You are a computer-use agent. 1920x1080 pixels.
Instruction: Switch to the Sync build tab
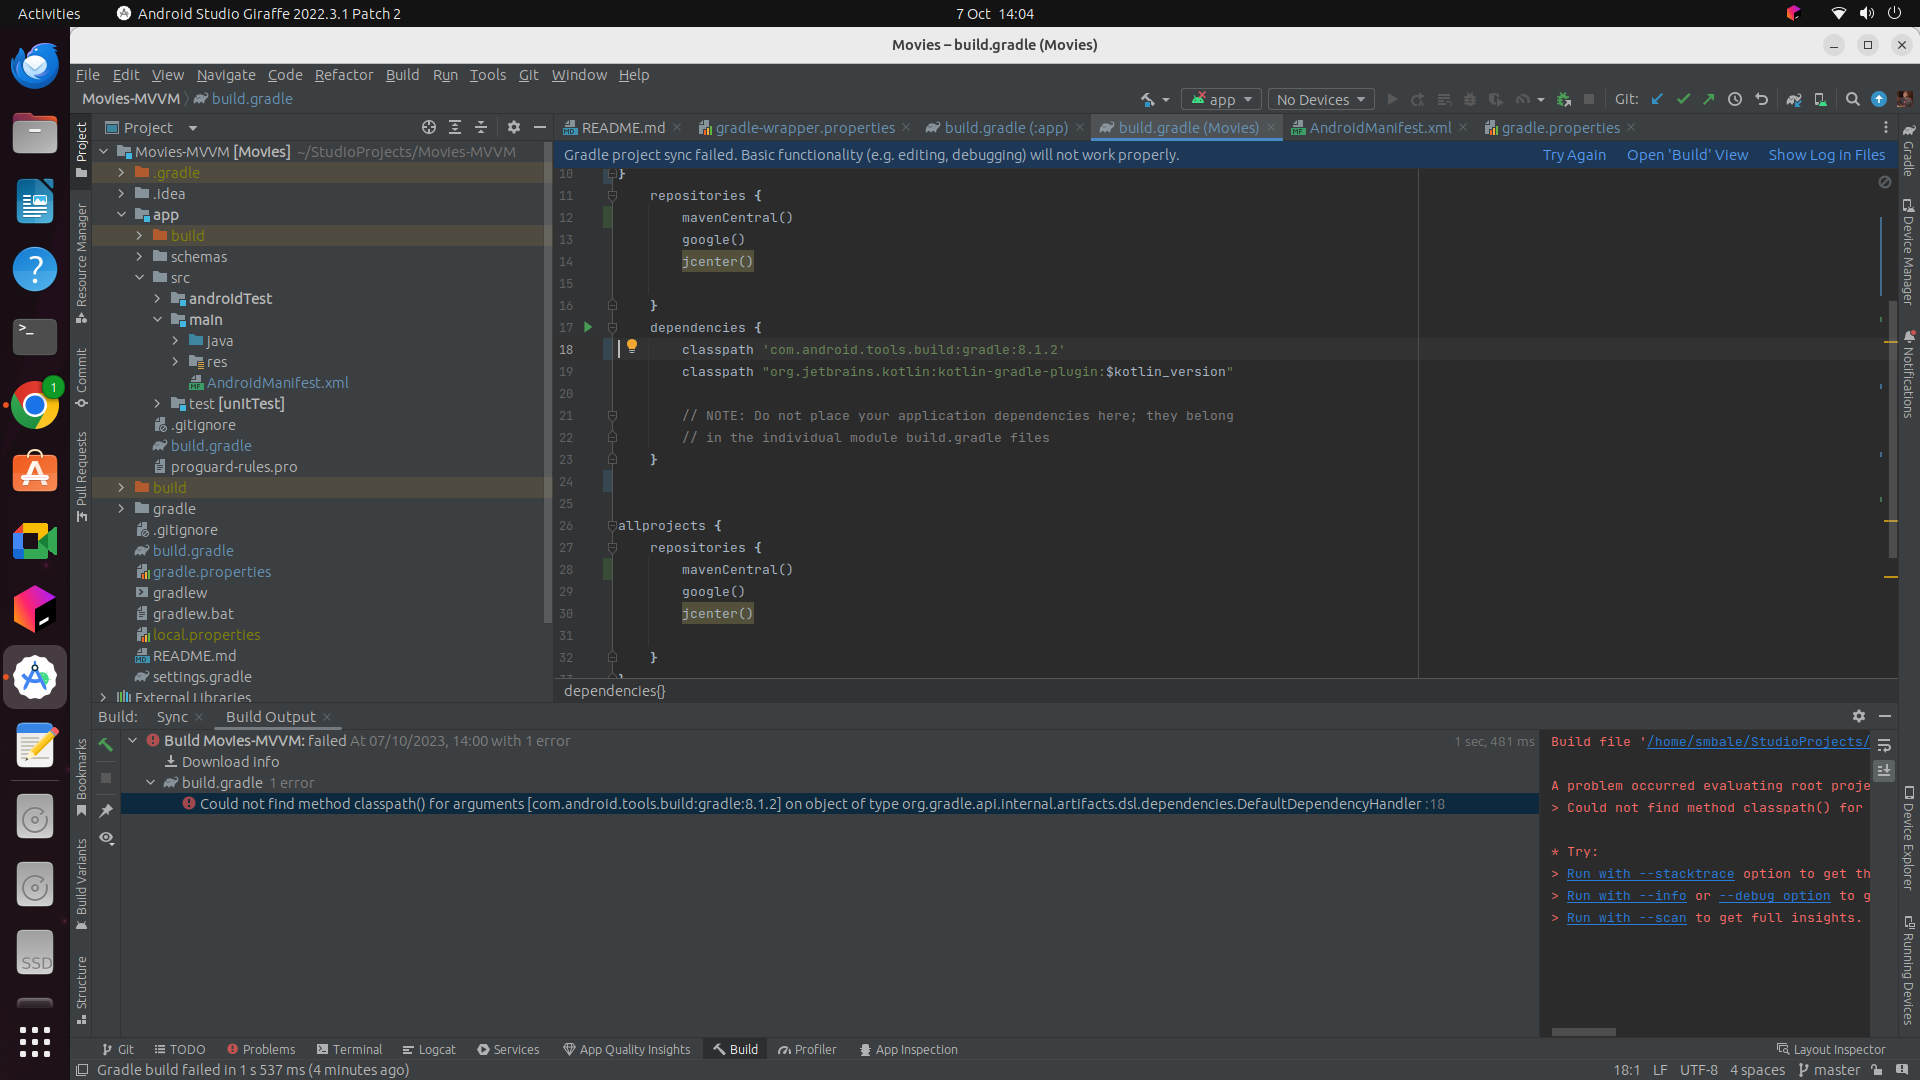point(172,716)
